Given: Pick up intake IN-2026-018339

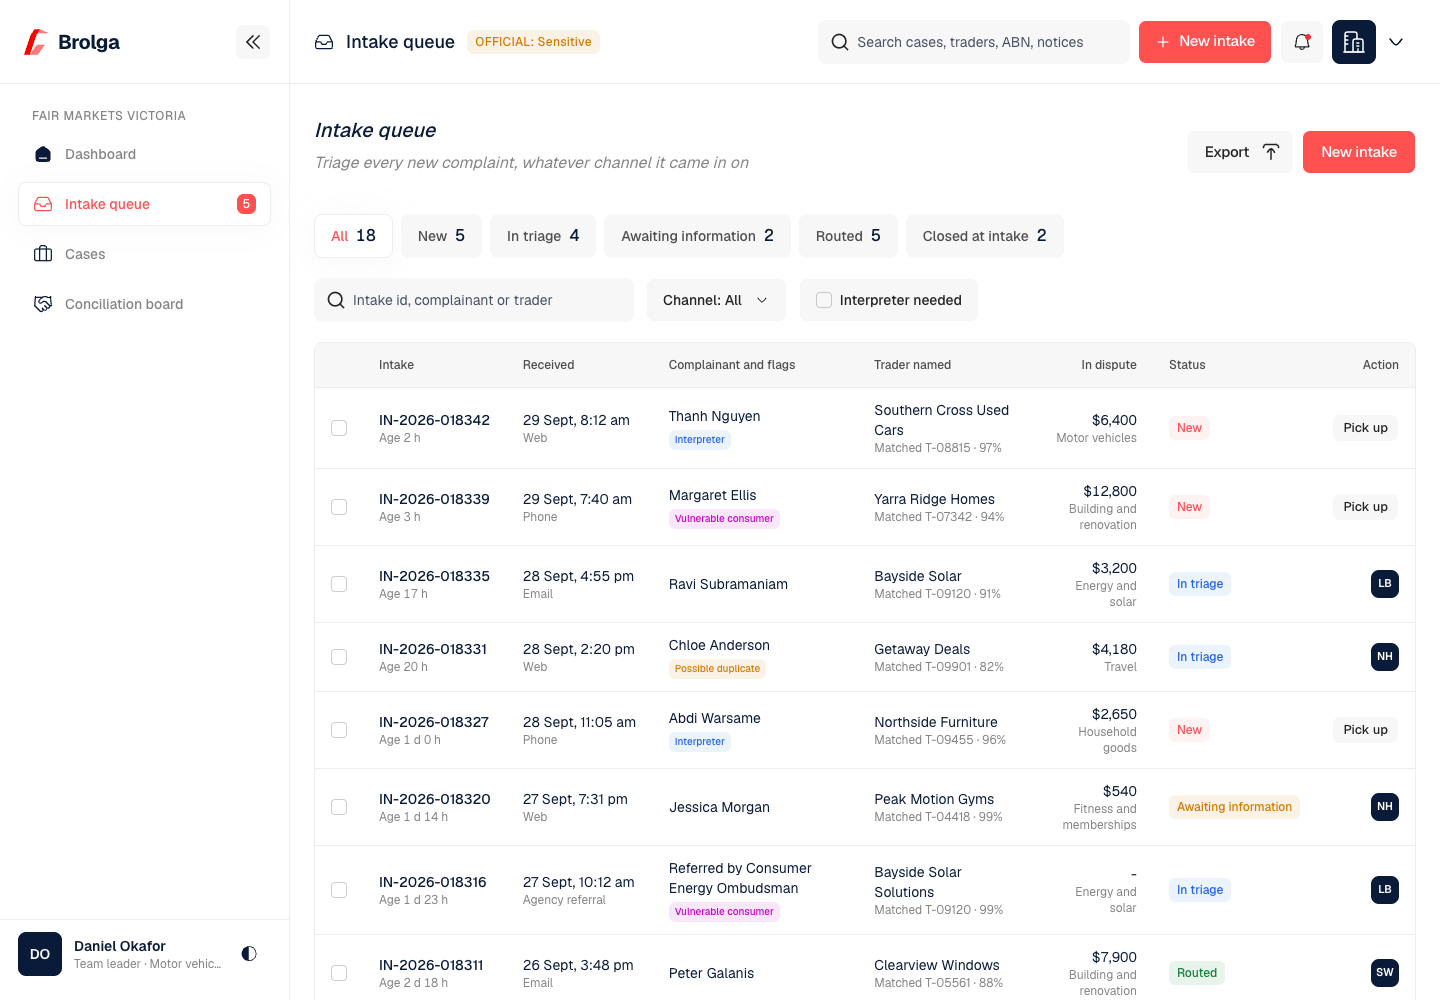Looking at the screenshot, I should 1365,507.
